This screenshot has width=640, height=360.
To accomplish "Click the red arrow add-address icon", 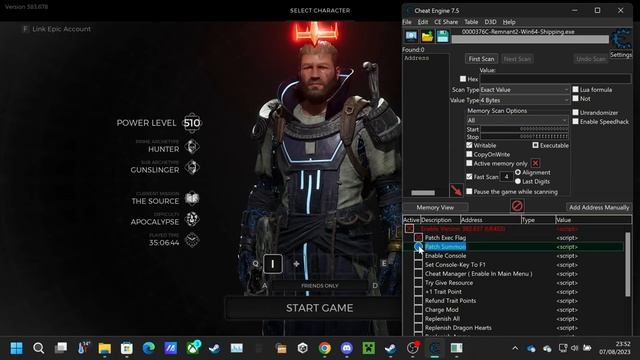I will point(456,190).
